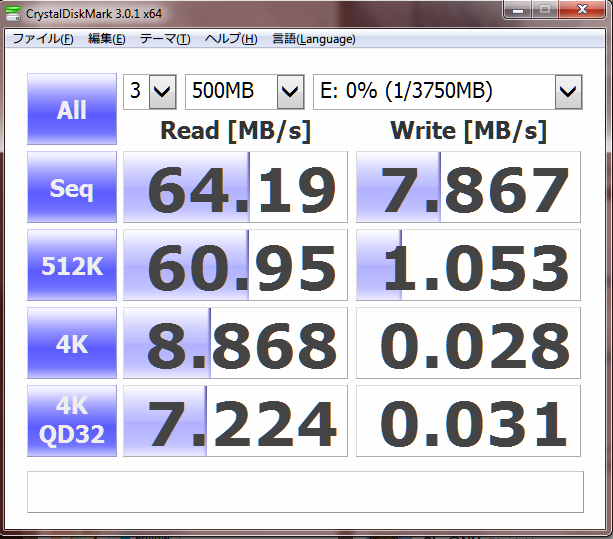The height and width of the screenshot is (539, 613).
Task: Click the empty comment text field
Action: coord(304,492)
